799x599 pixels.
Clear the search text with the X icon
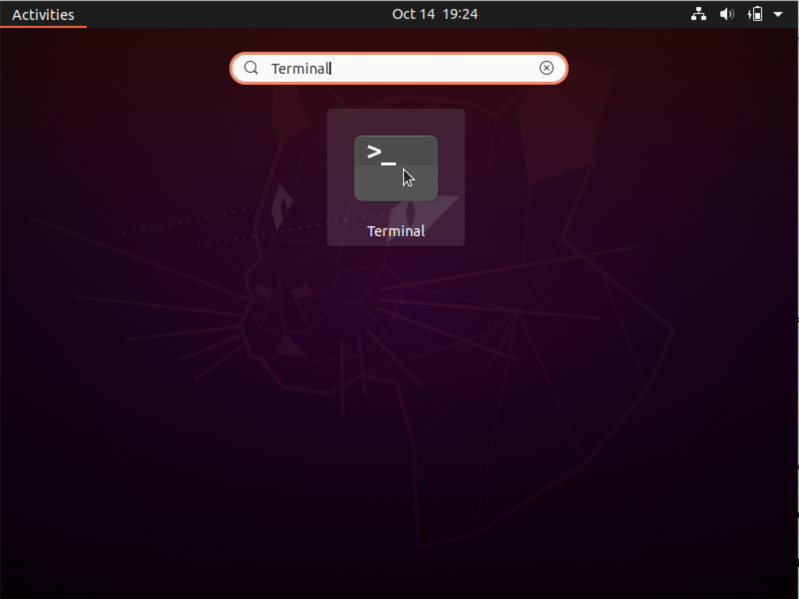pyautogui.click(x=546, y=68)
